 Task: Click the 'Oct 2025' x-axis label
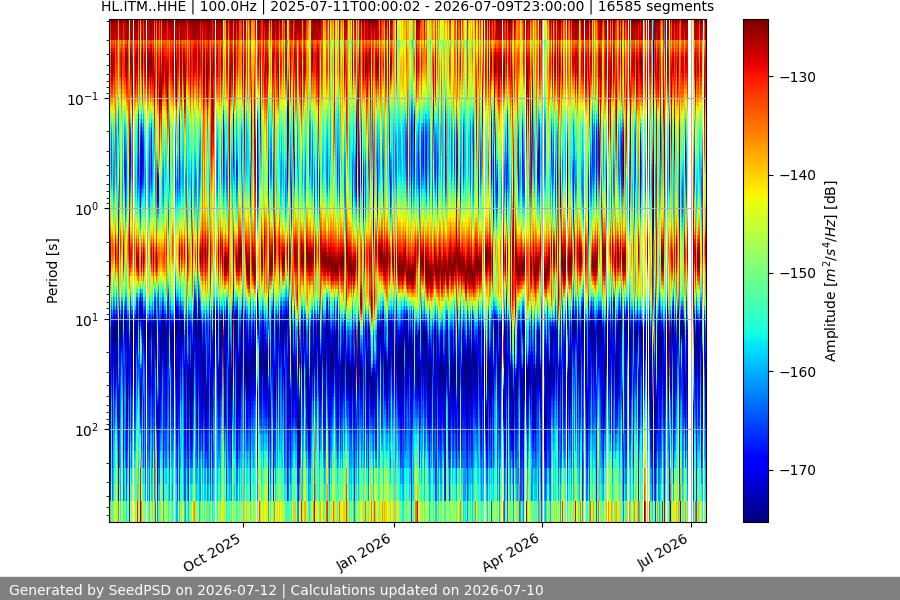(x=212, y=552)
